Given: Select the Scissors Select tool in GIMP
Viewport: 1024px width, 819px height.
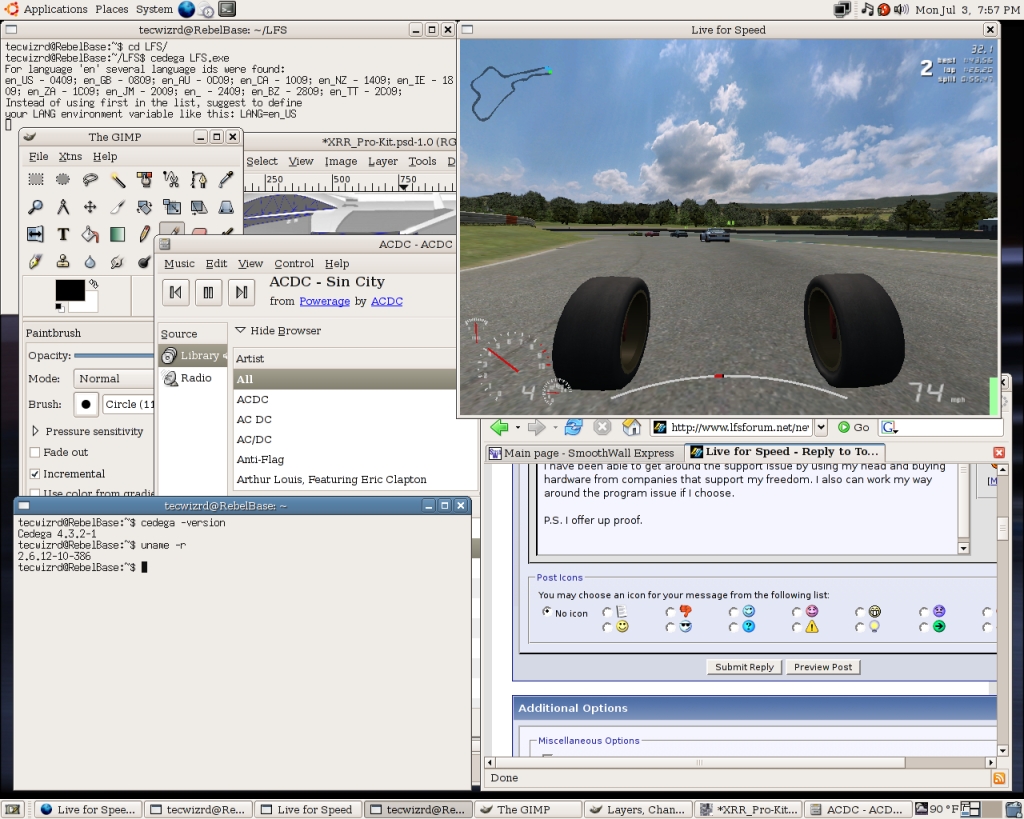Looking at the screenshot, I should click(x=172, y=180).
